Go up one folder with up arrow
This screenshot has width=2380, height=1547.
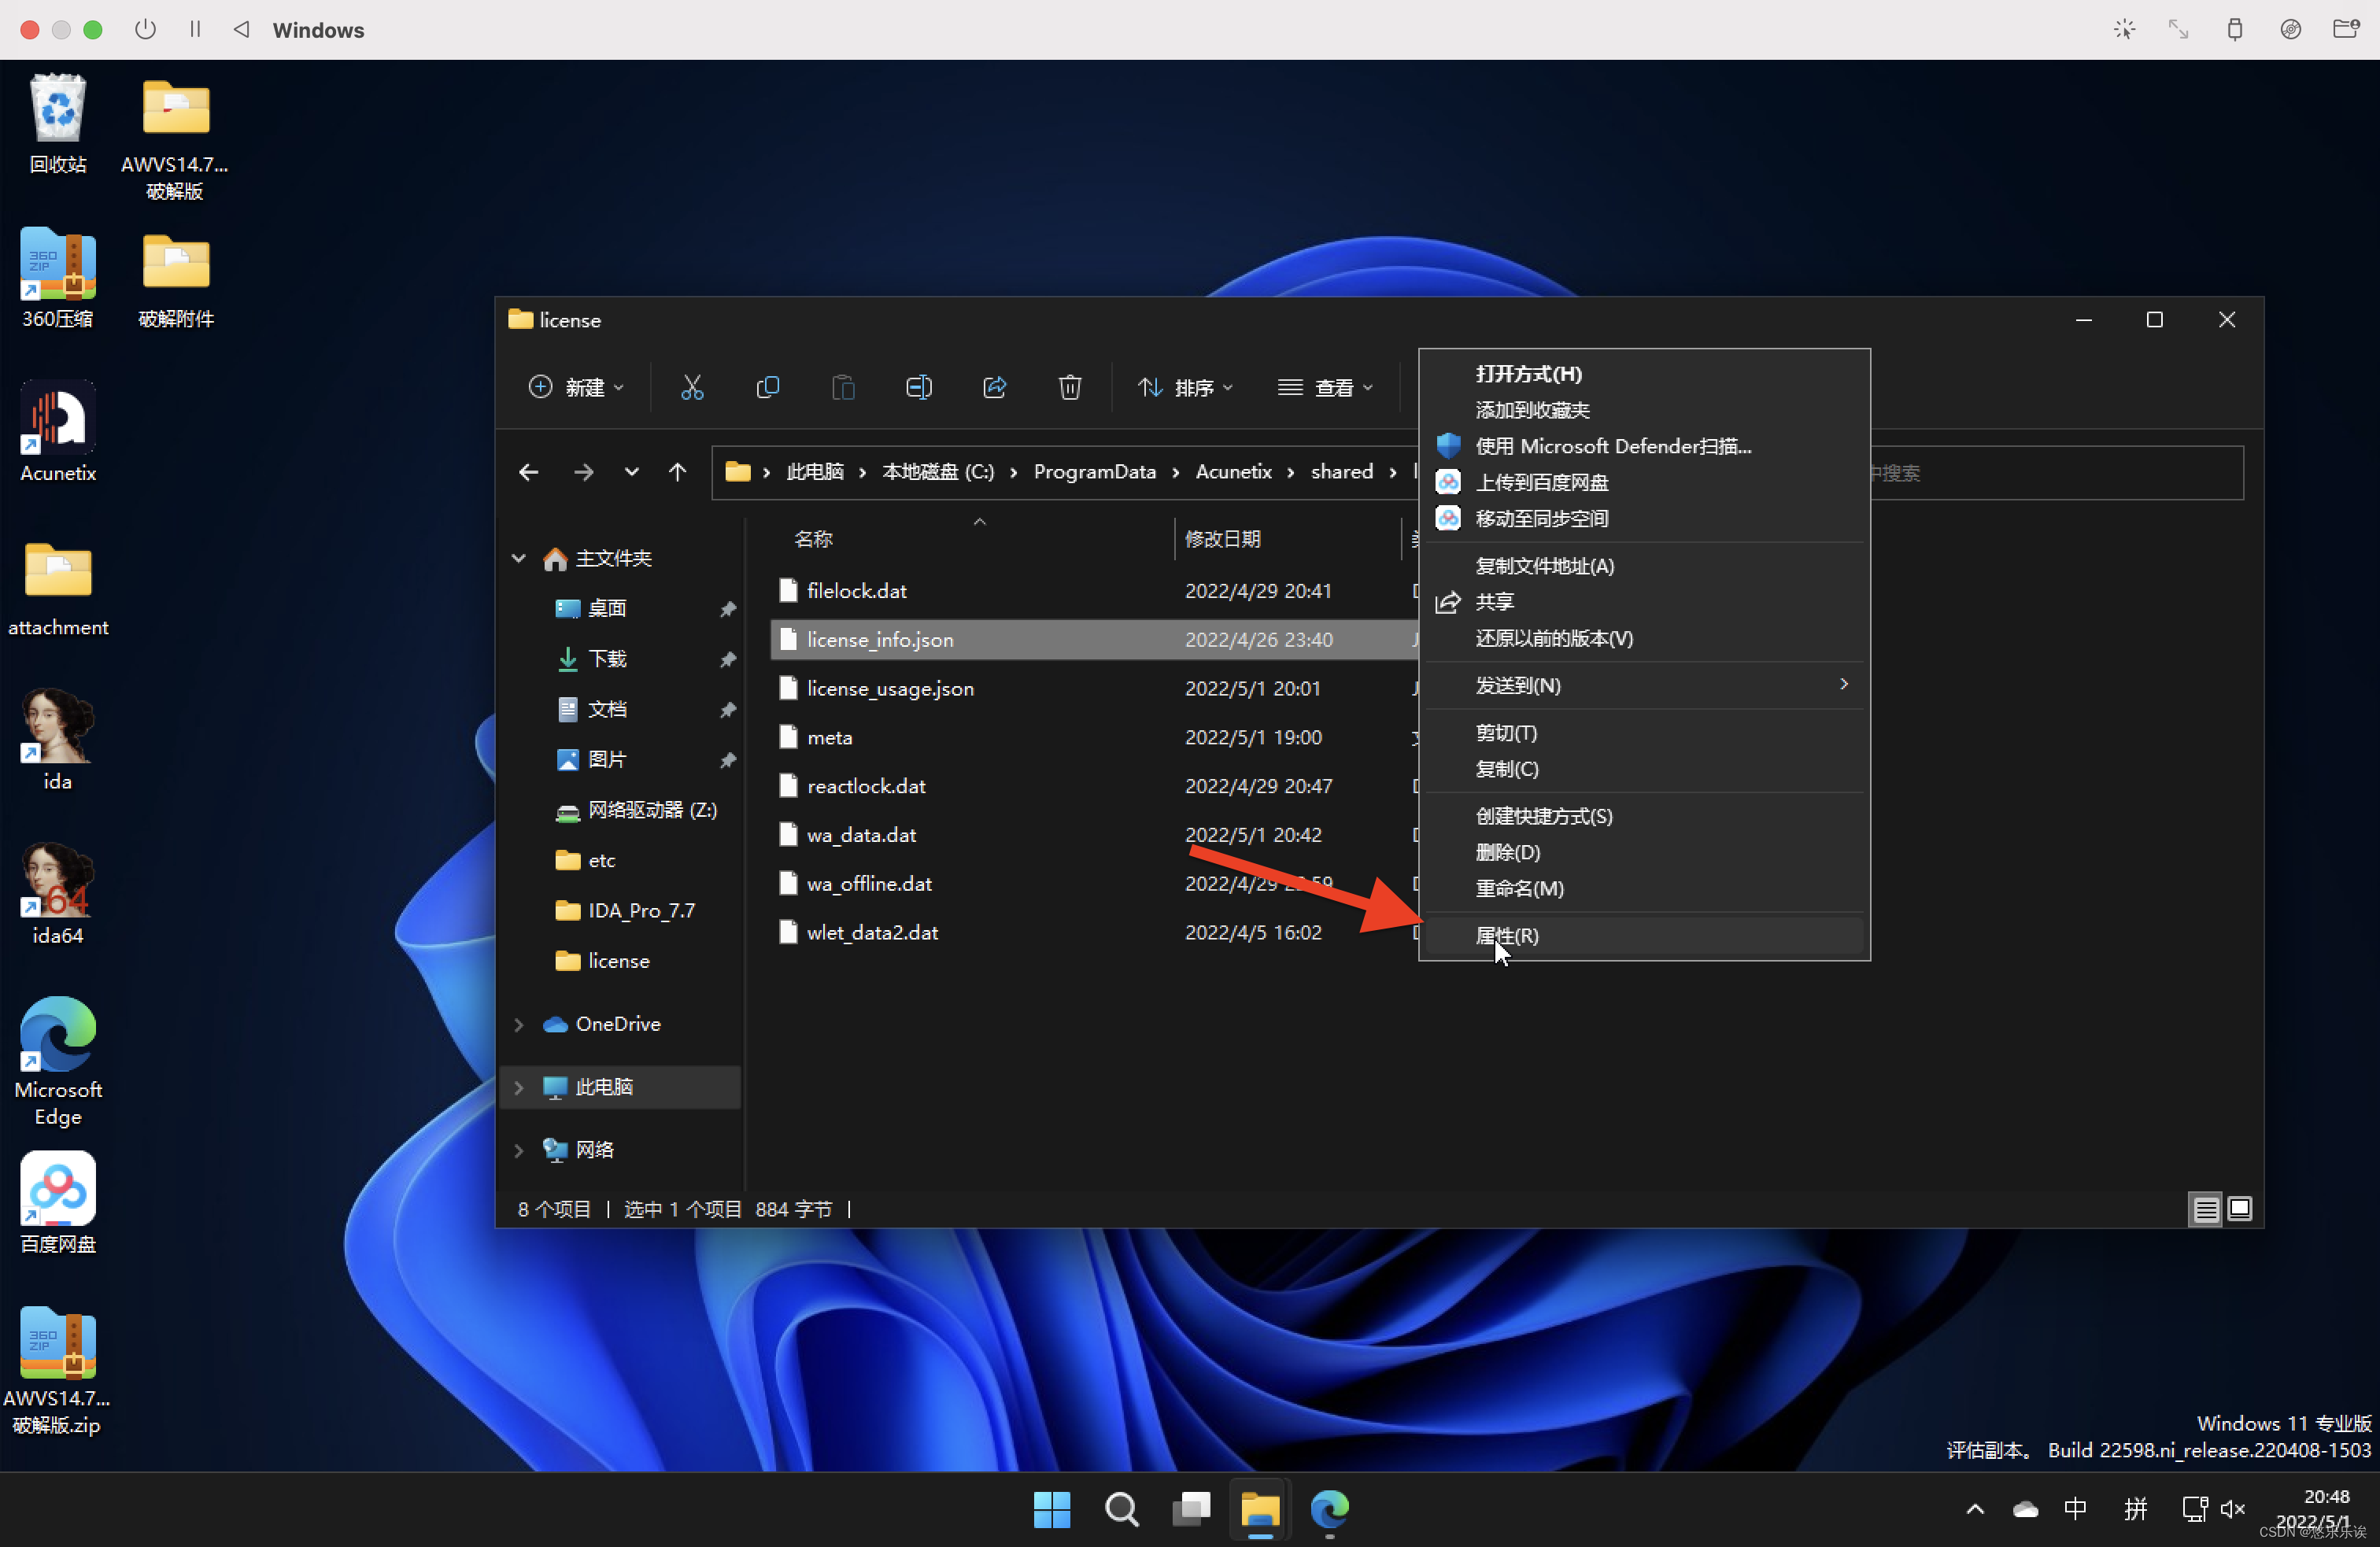[x=677, y=472]
